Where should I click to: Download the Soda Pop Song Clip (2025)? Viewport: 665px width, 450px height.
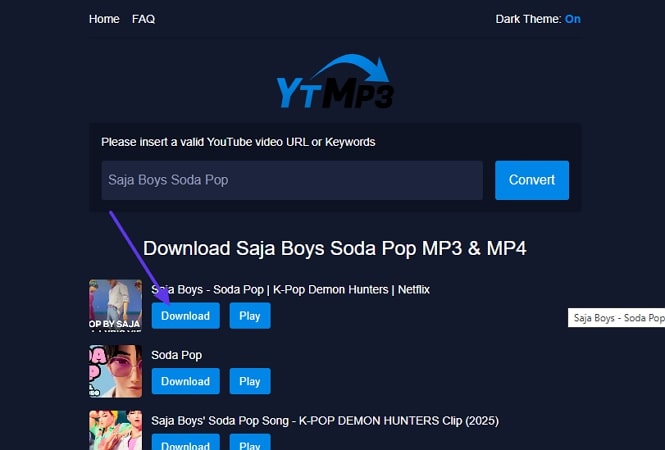186,442
